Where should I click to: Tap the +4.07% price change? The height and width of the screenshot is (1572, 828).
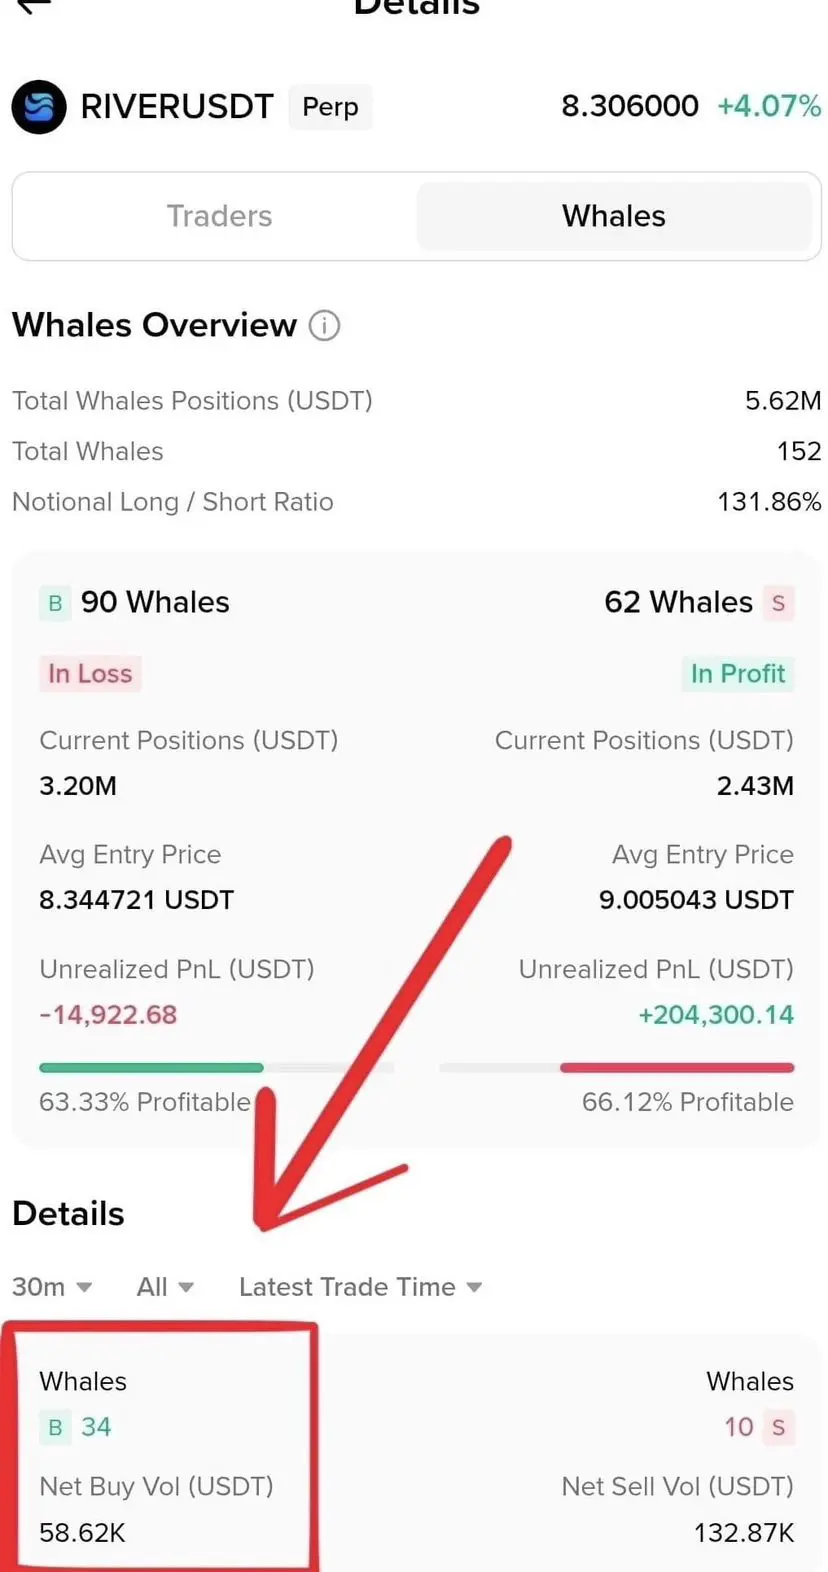[x=769, y=106]
